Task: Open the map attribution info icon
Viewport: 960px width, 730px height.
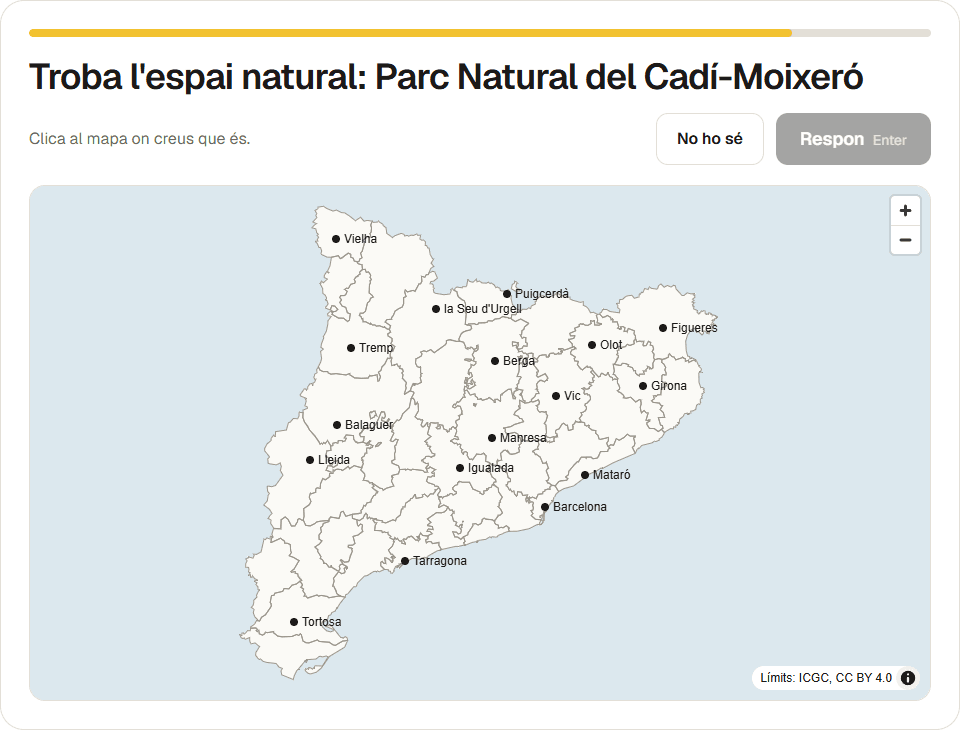Action: [908, 678]
